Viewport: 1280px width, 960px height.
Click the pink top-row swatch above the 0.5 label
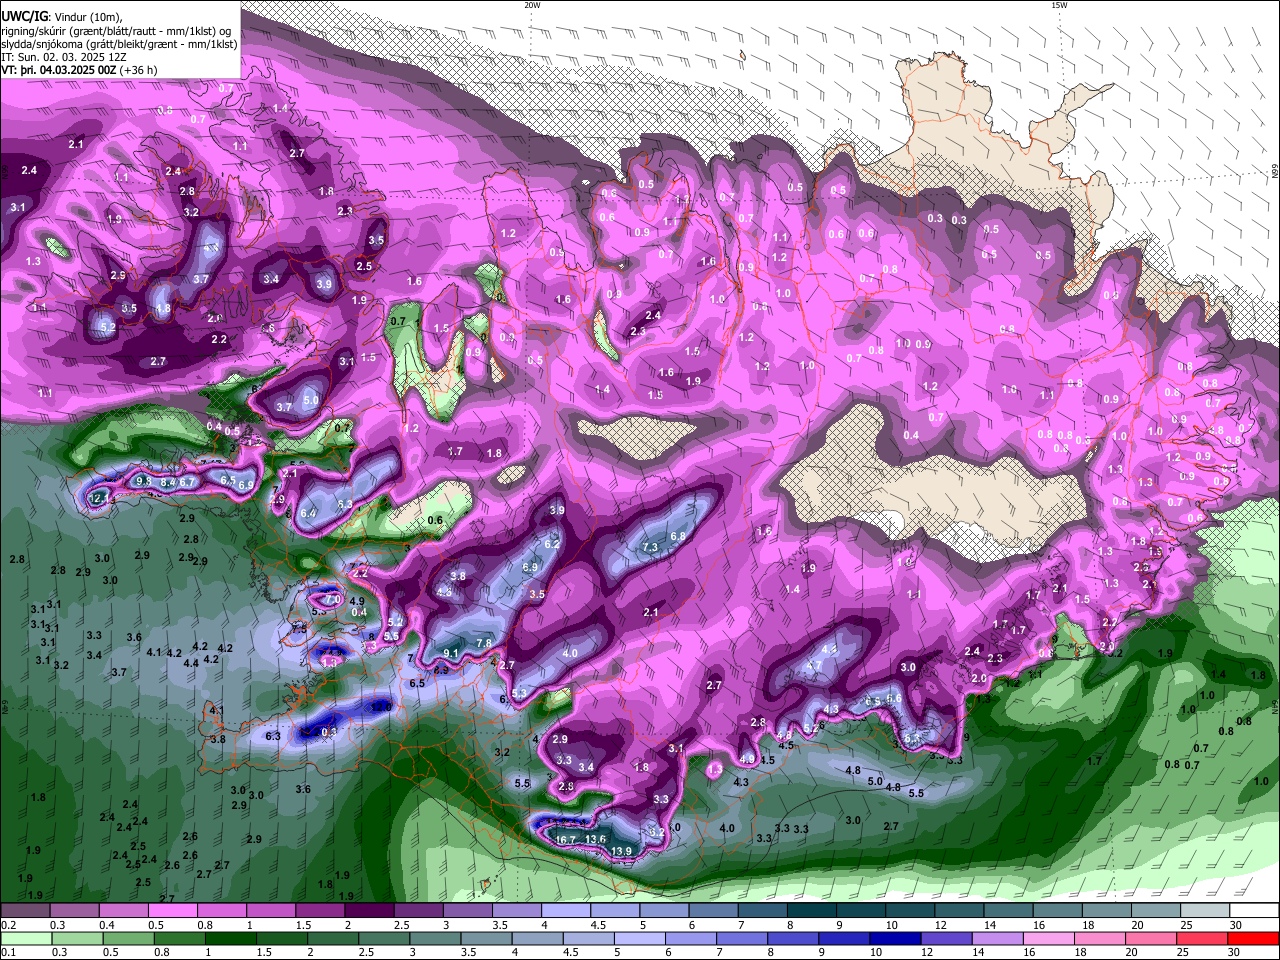[x=172, y=912]
